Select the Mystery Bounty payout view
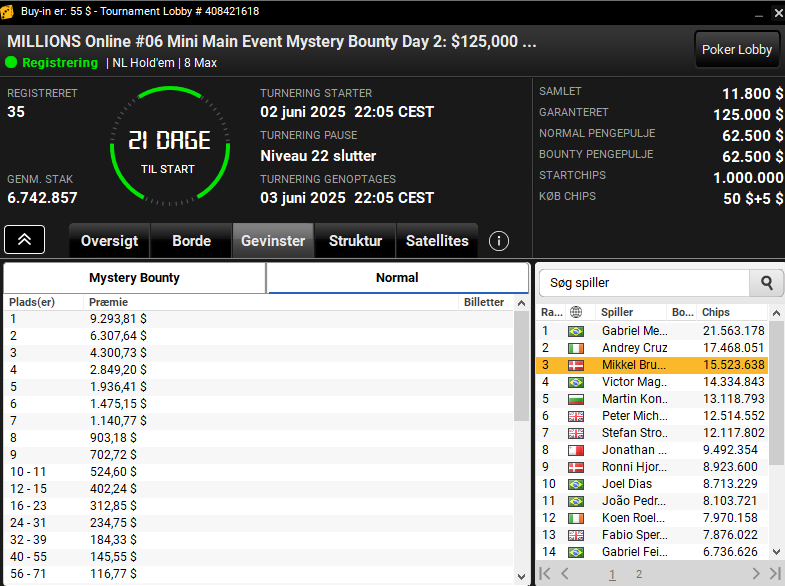This screenshot has width=785, height=586. point(134,278)
